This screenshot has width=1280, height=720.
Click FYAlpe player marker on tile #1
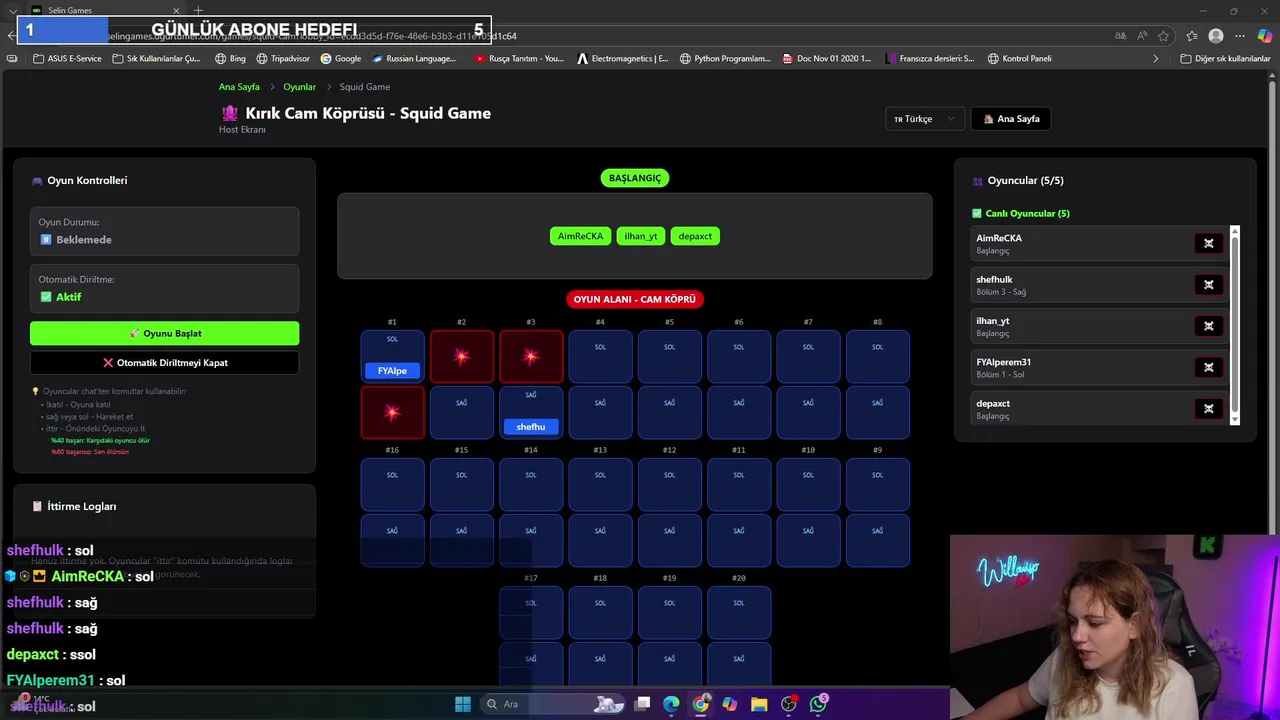[x=392, y=371]
